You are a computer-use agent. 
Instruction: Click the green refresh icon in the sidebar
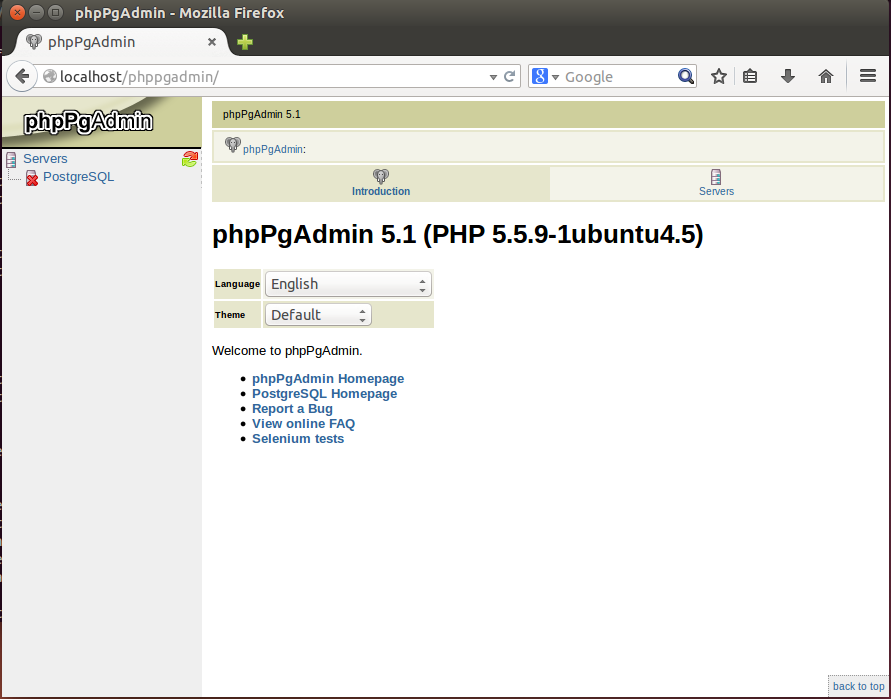190,159
